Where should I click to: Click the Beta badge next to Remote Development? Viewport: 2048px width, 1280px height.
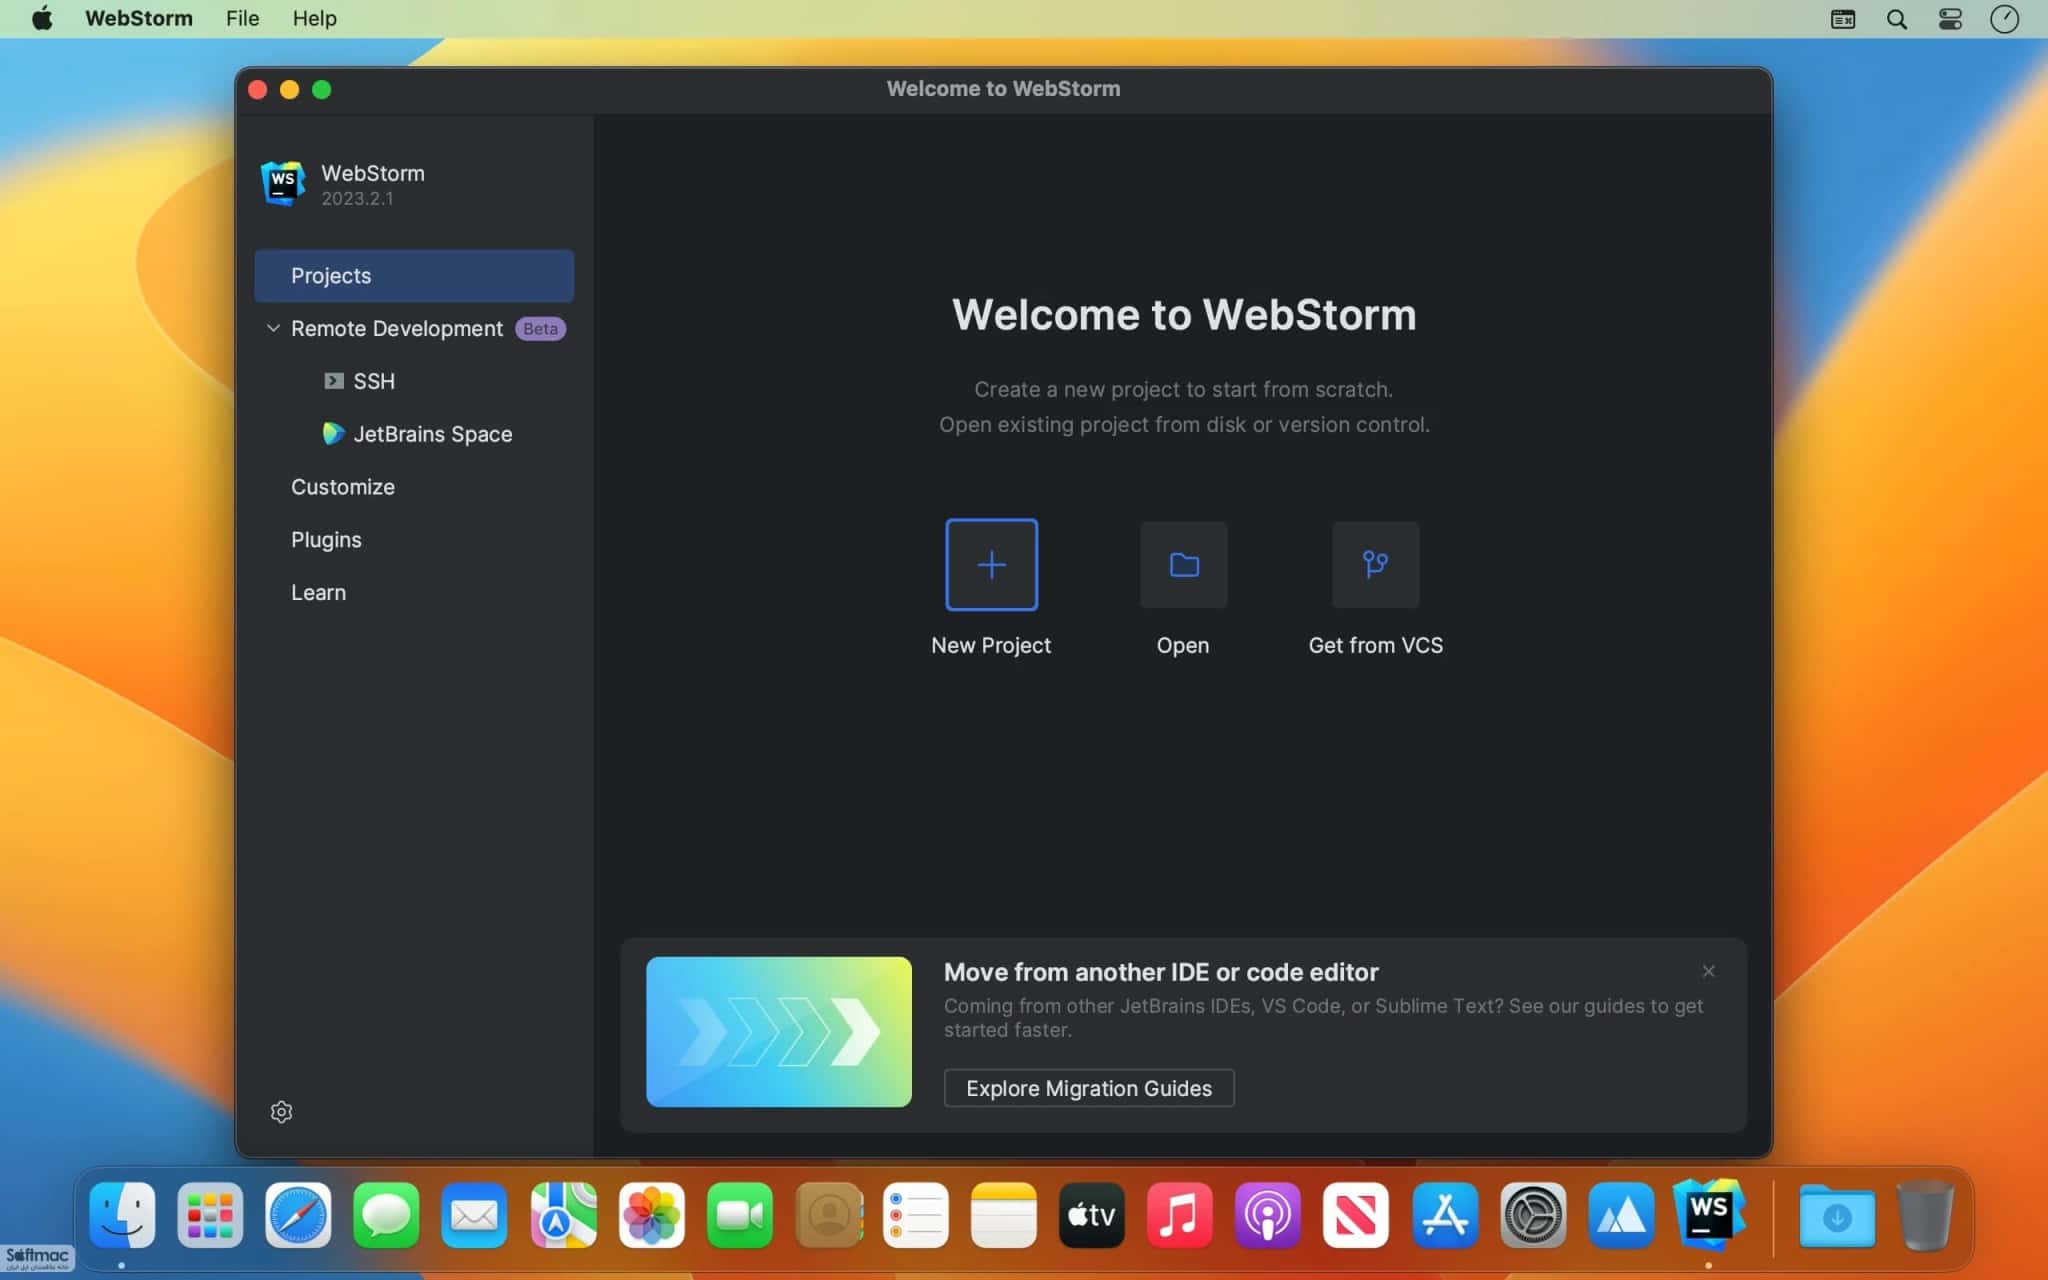540,328
